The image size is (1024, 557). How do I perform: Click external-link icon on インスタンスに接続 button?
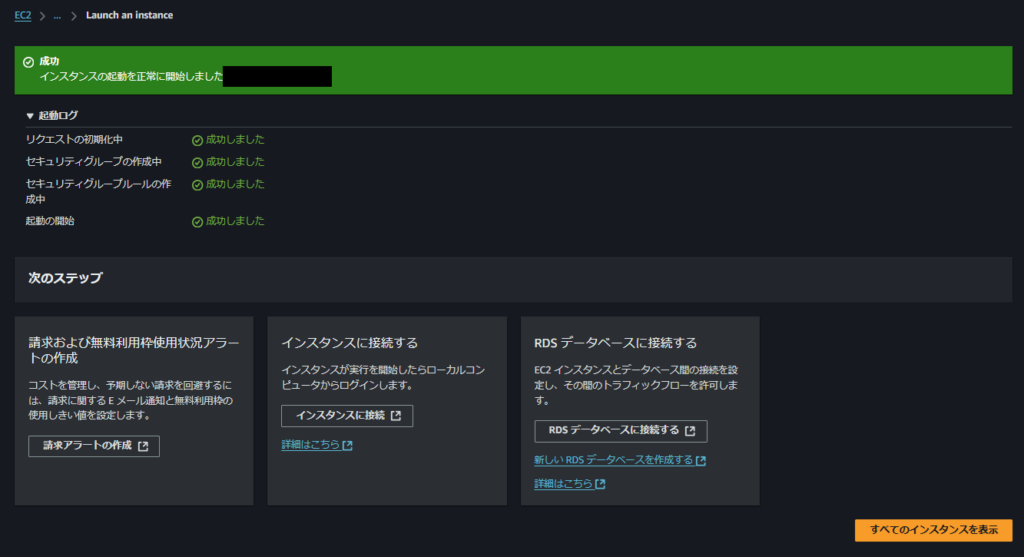[396, 416]
